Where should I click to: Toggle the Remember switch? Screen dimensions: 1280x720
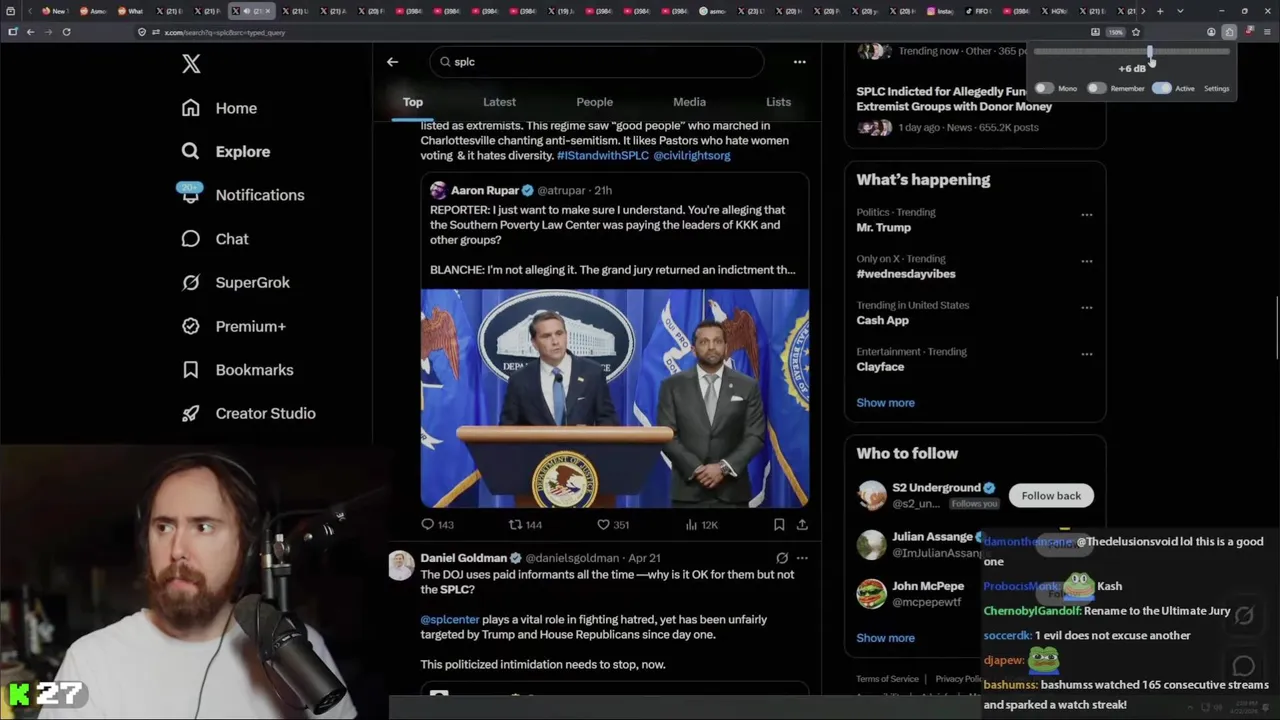click(1097, 88)
